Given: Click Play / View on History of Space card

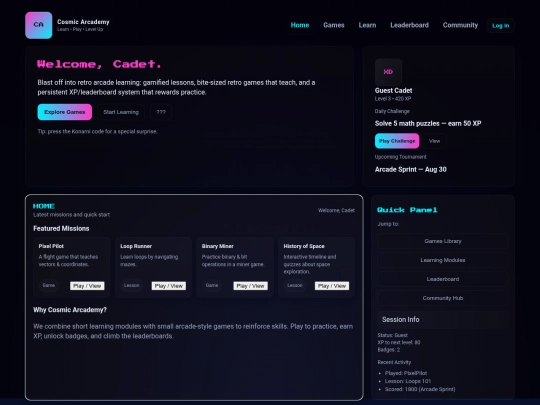Looking at the screenshot, I should point(332,286).
